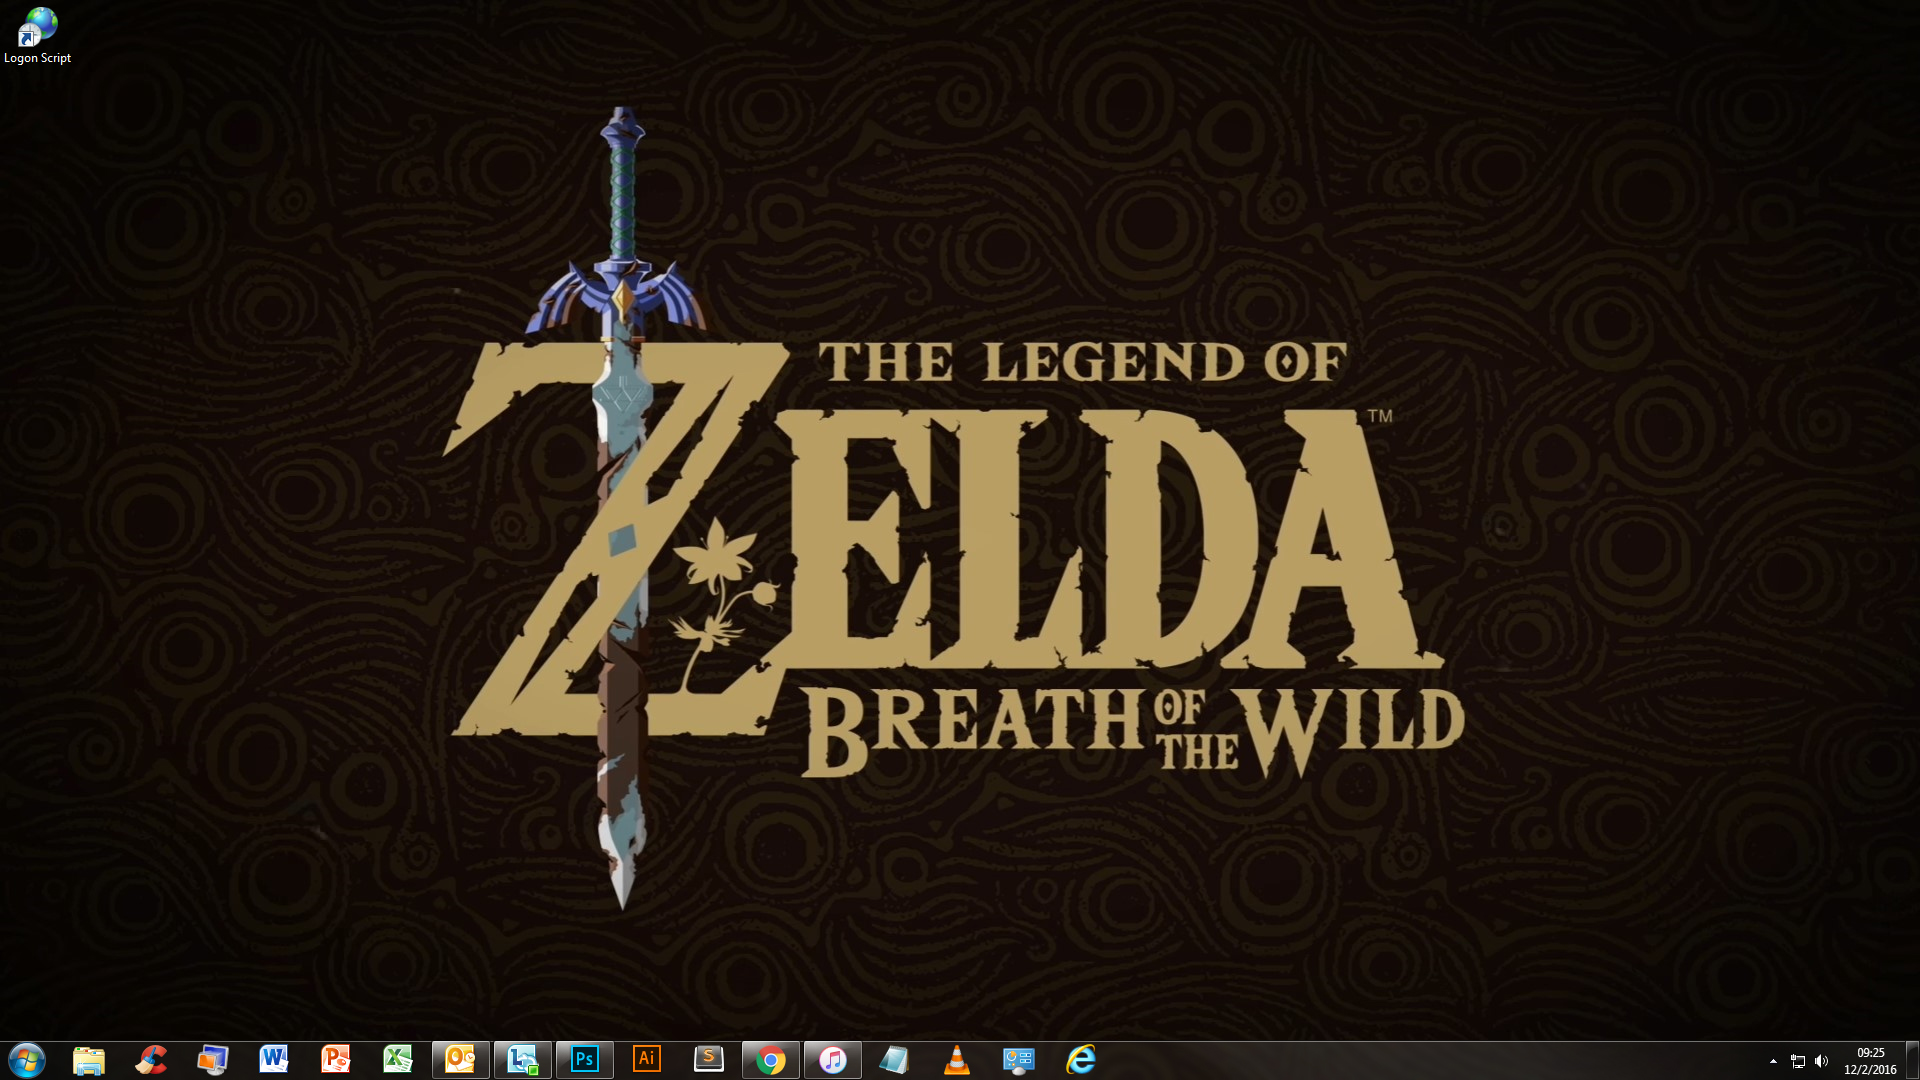Open the icon between VLC and Internet Explorer
This screenshot has width=1920, height=1080.
1019,1060
